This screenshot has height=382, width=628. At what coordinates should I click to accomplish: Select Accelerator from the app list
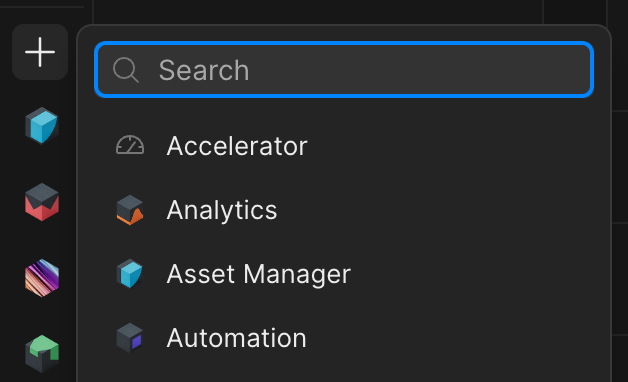[x=344, y=146]
